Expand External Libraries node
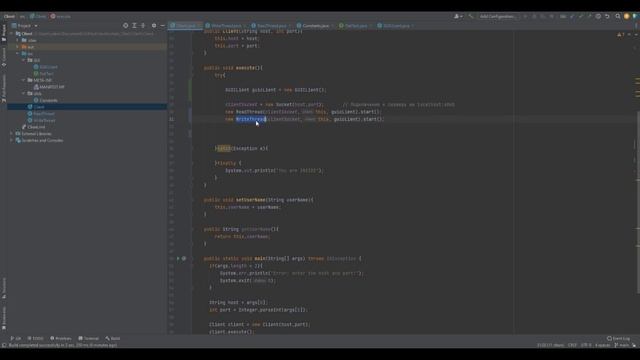This screenshot has width=640, height=360. click(x=11, y=133)
